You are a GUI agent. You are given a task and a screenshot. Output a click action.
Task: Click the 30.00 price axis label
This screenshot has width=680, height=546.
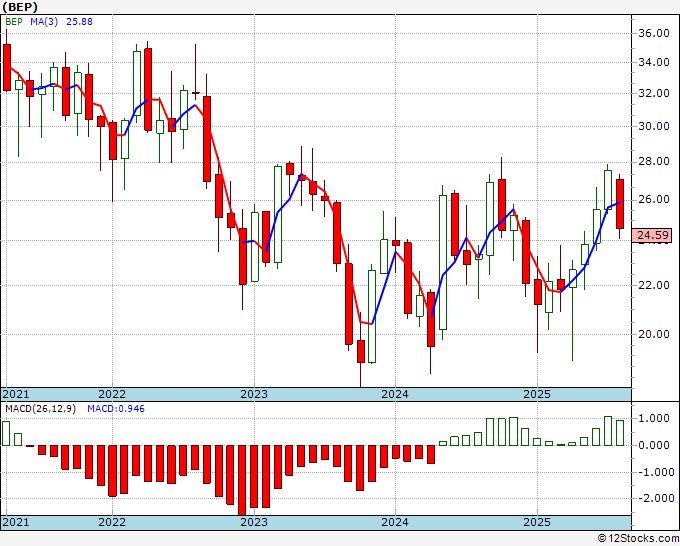coord(654,126)
